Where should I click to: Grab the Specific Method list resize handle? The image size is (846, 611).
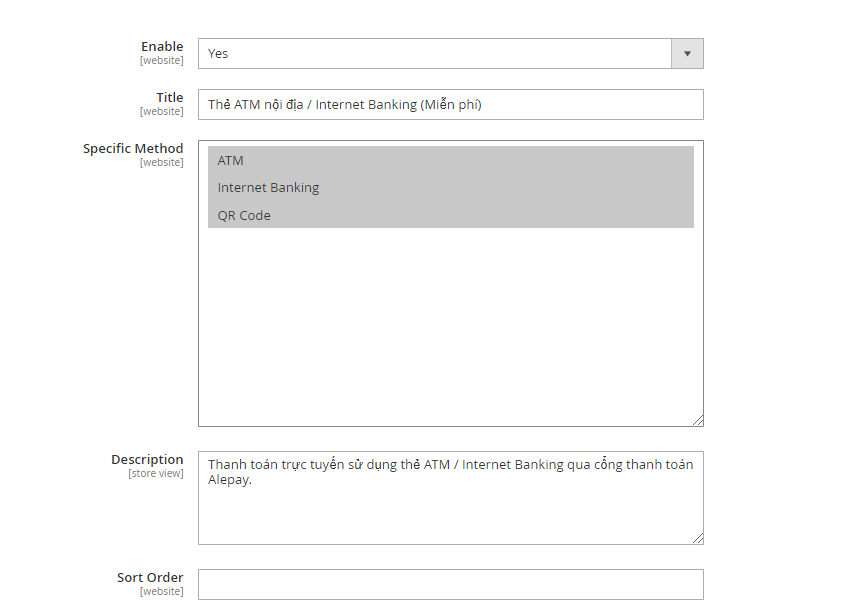tap(698, 420)
